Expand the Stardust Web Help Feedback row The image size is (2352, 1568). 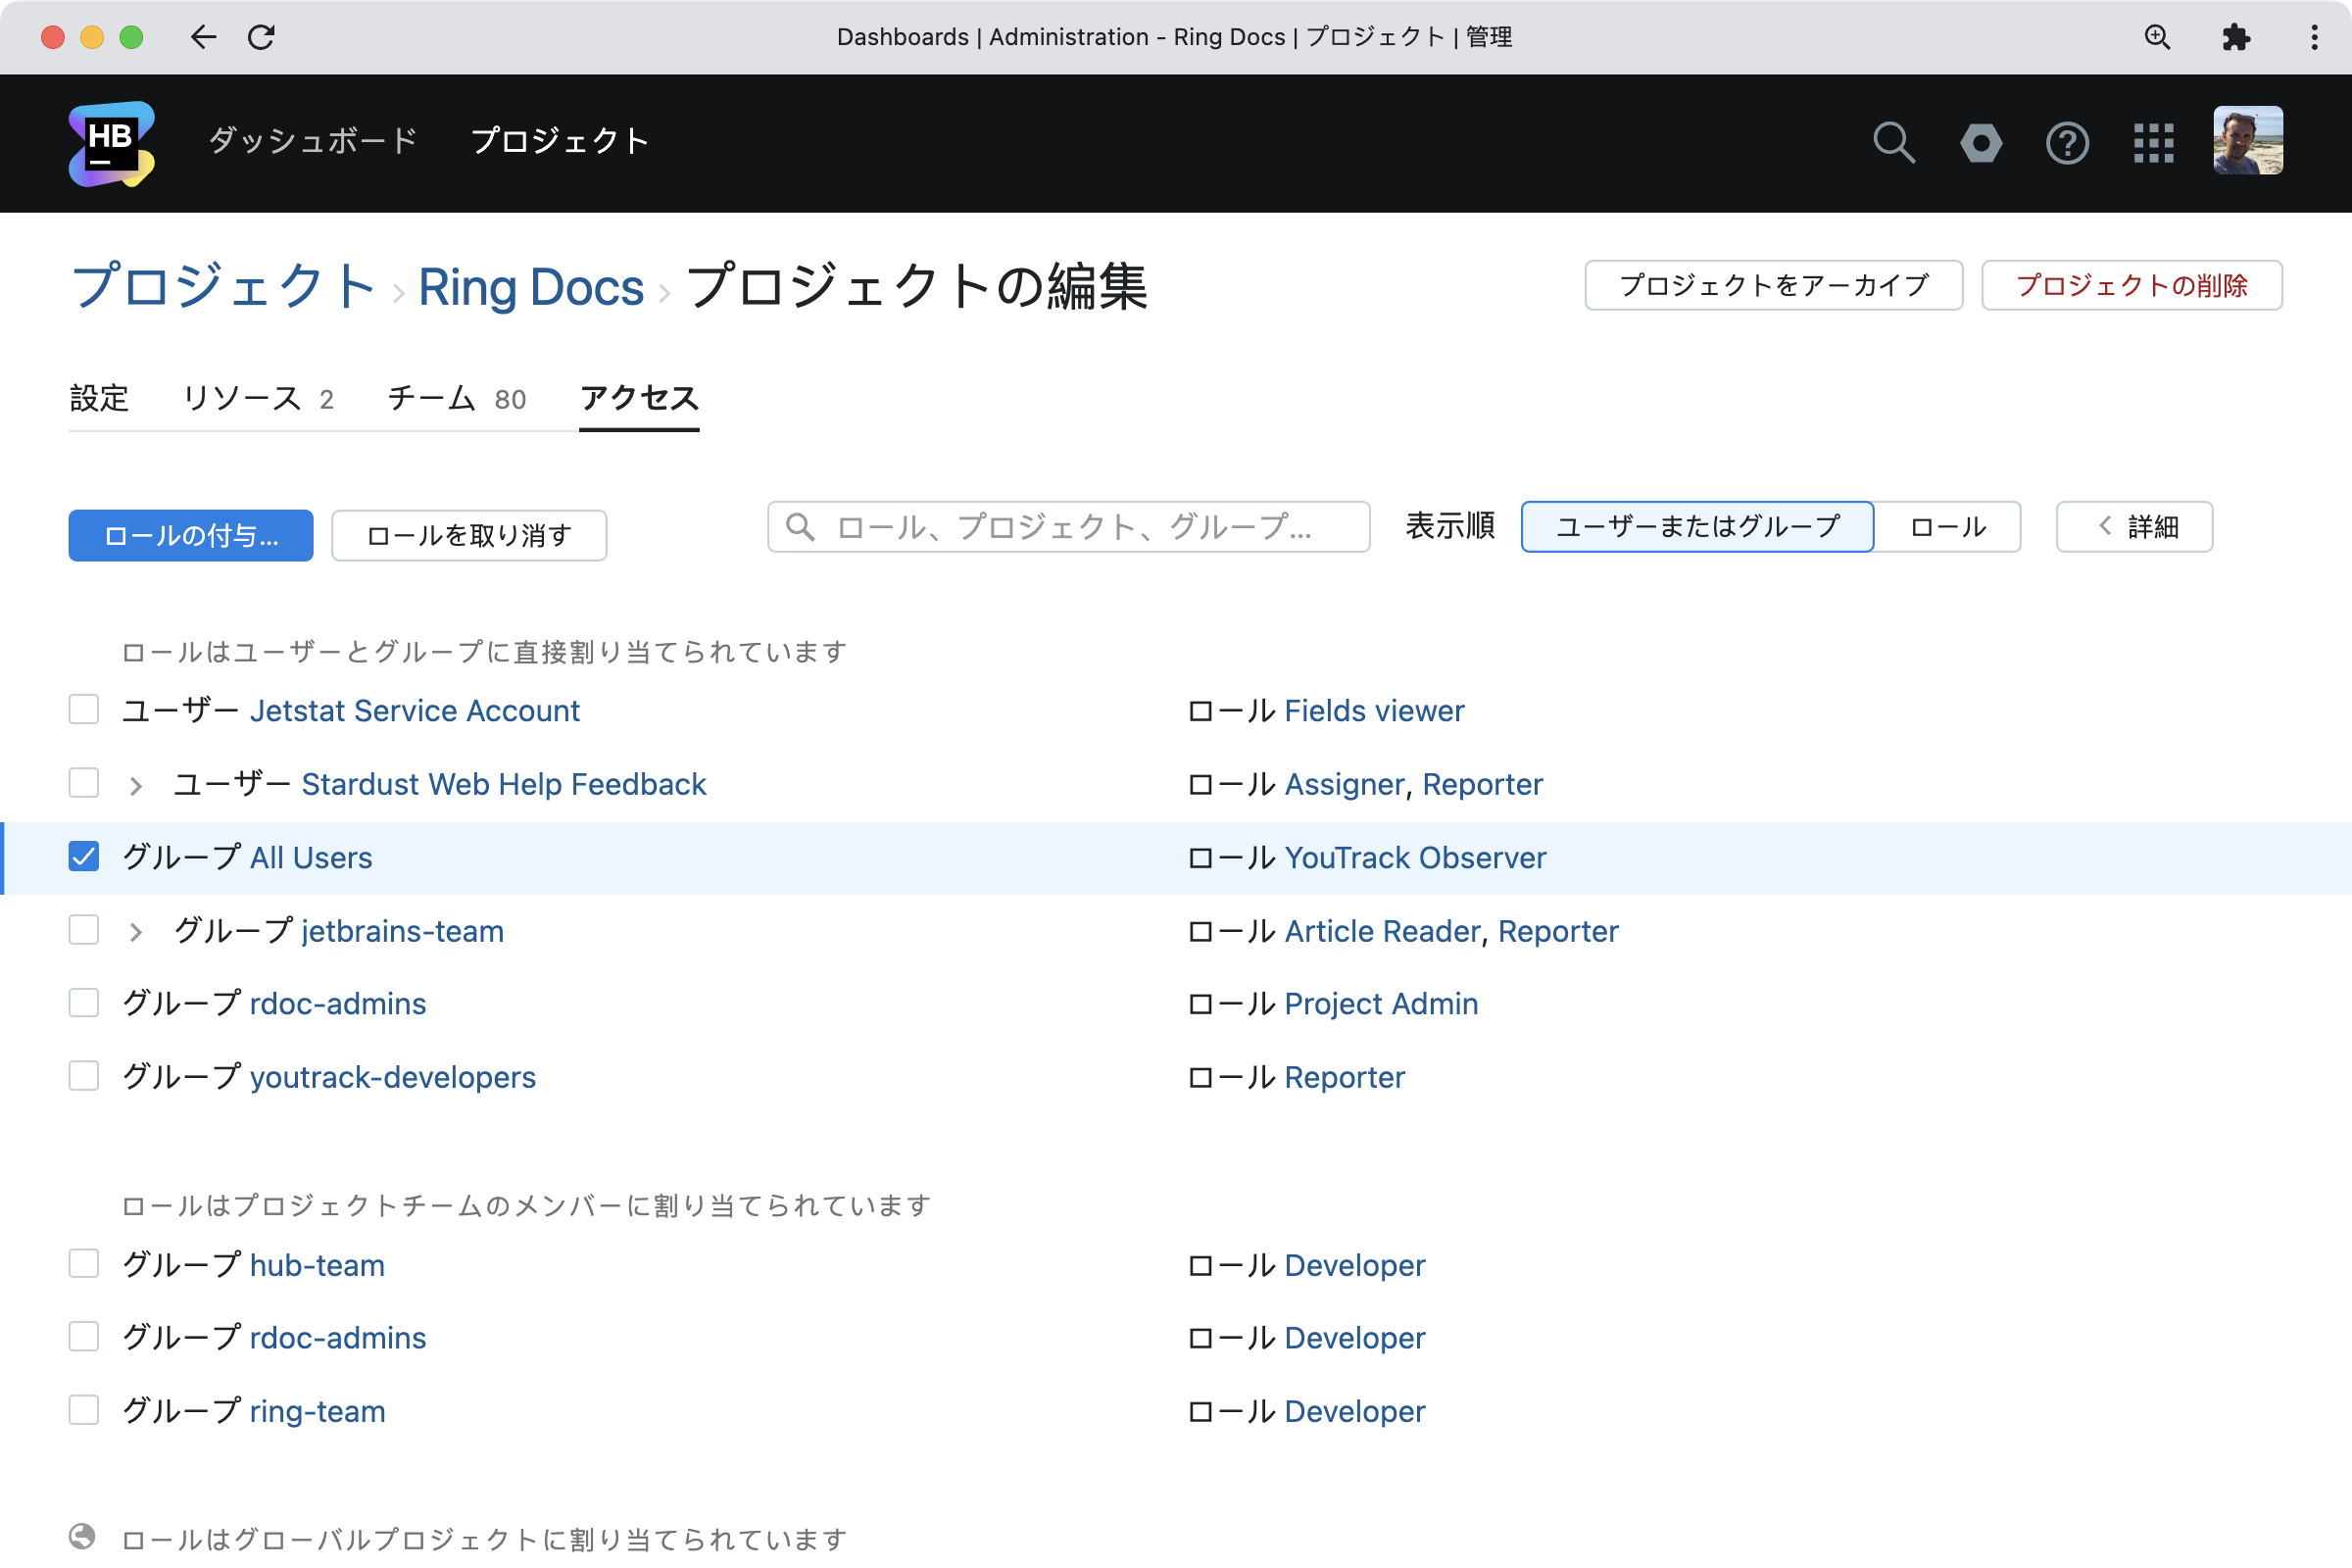136,786
